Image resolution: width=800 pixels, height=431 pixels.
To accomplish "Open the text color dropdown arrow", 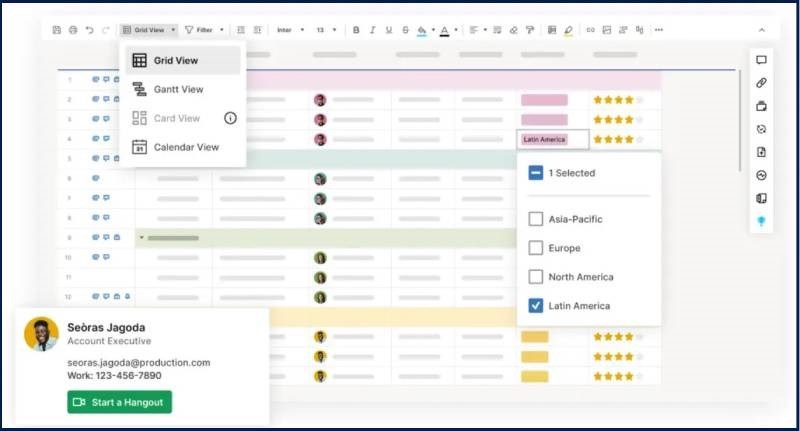I will (x=456, y=30).
